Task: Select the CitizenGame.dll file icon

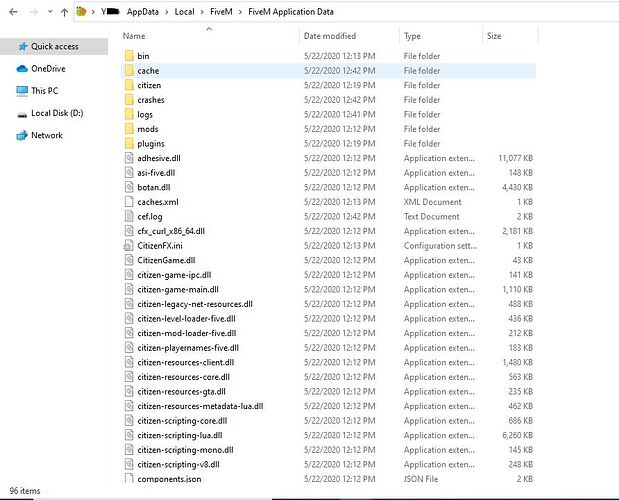Action: click(129, 260)
